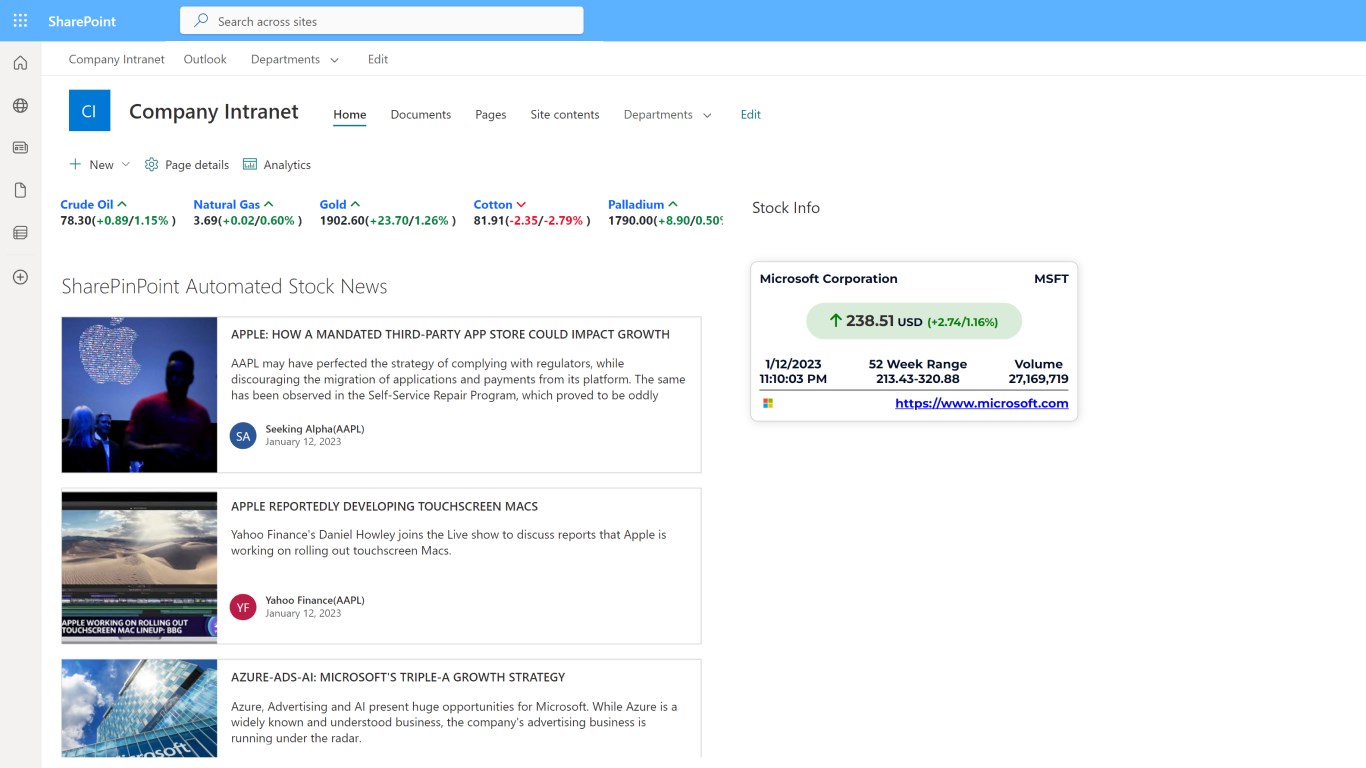Click the SharePoint header title
Image resolution: width=1366 pixels, height=768 pixels.
click(82, 21)
